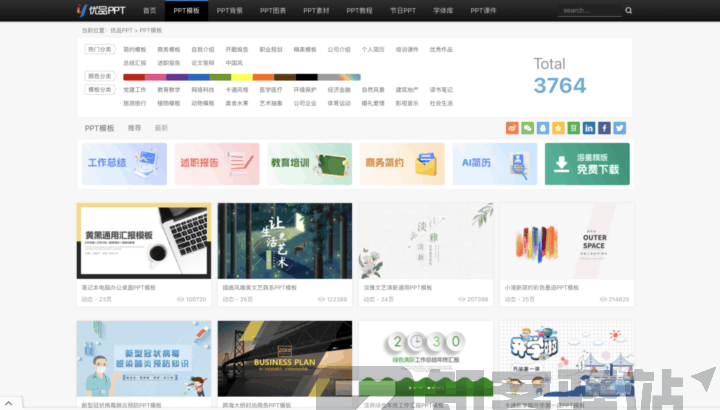Viewport: 720px width, 410px height.
Task: Share via the QQ penguin icon
Action: (543, 128)
